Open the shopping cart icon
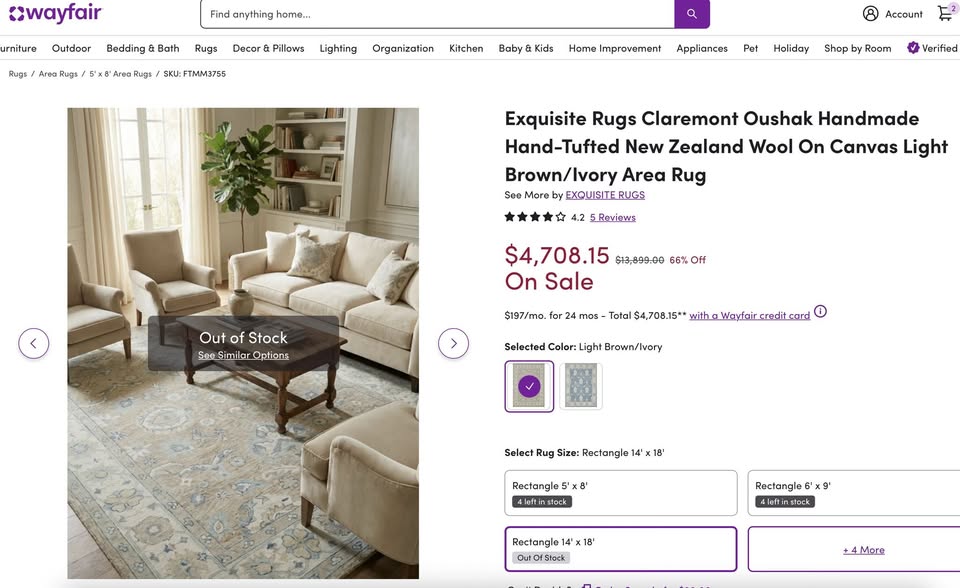 click(x=945, y=14)
